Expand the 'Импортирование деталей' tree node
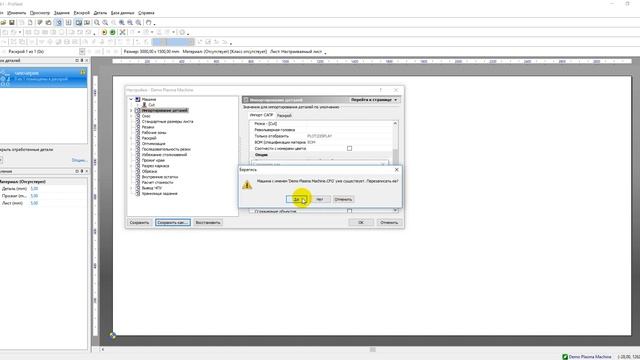640x360 pixels. pos(131,111)
